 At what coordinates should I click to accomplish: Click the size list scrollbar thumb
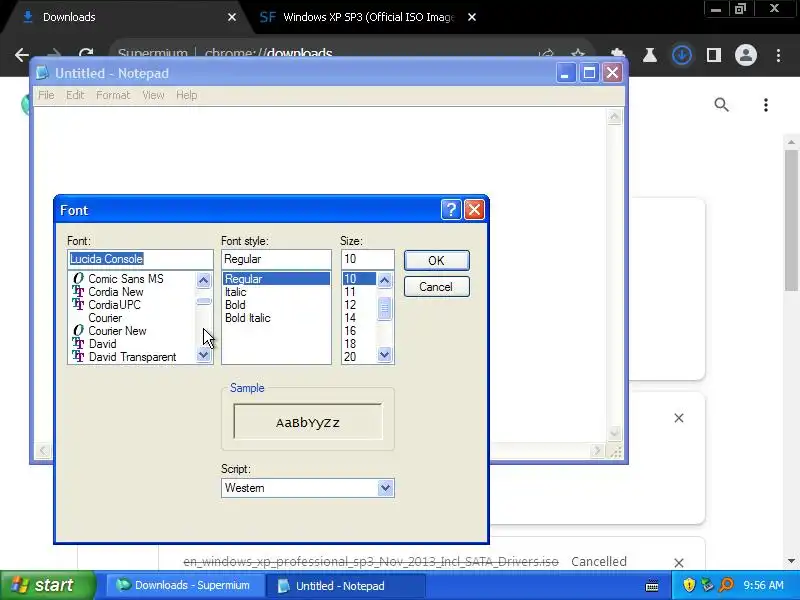[x=385, y=309]
